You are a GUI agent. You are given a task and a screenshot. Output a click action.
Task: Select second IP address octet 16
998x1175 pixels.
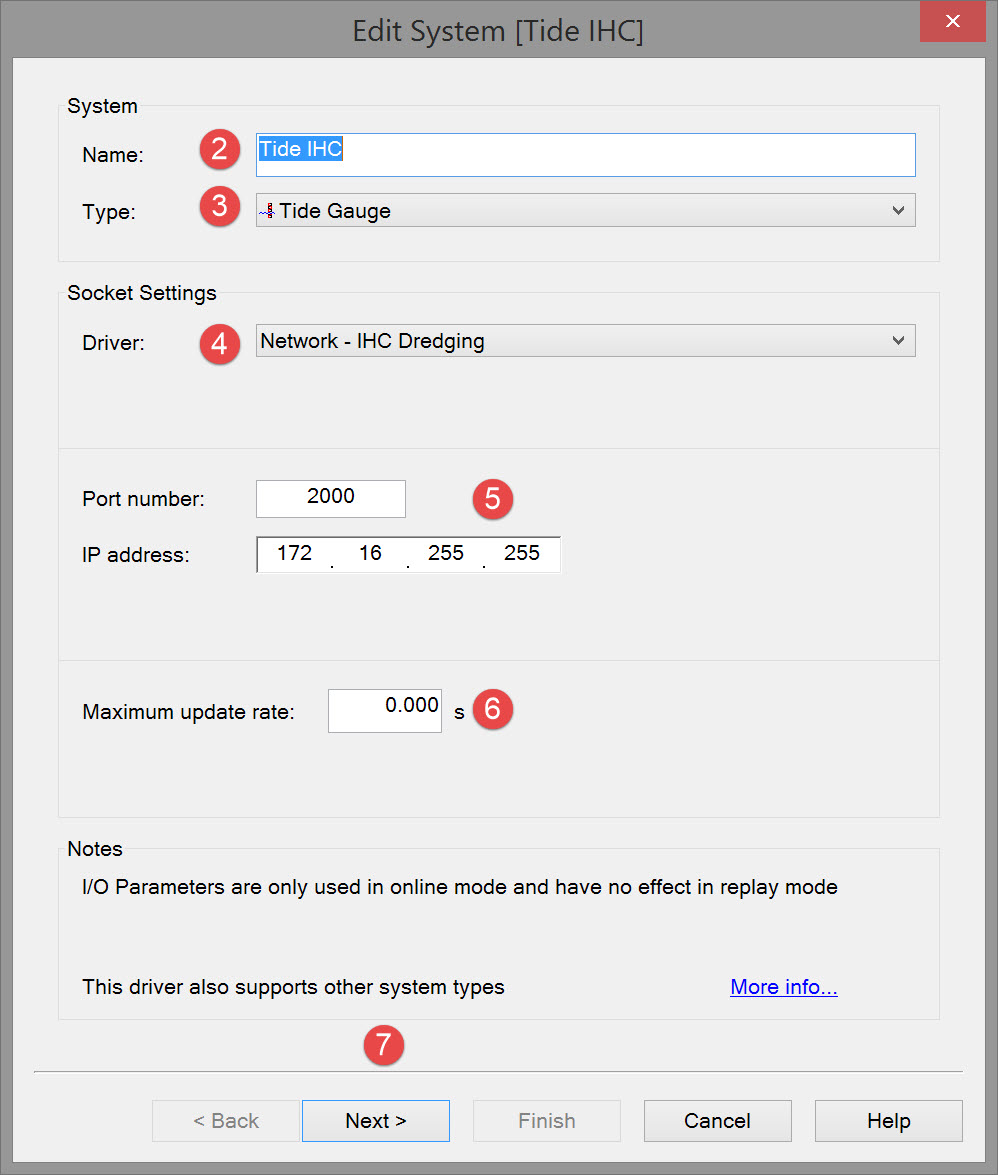click(370, 553)
